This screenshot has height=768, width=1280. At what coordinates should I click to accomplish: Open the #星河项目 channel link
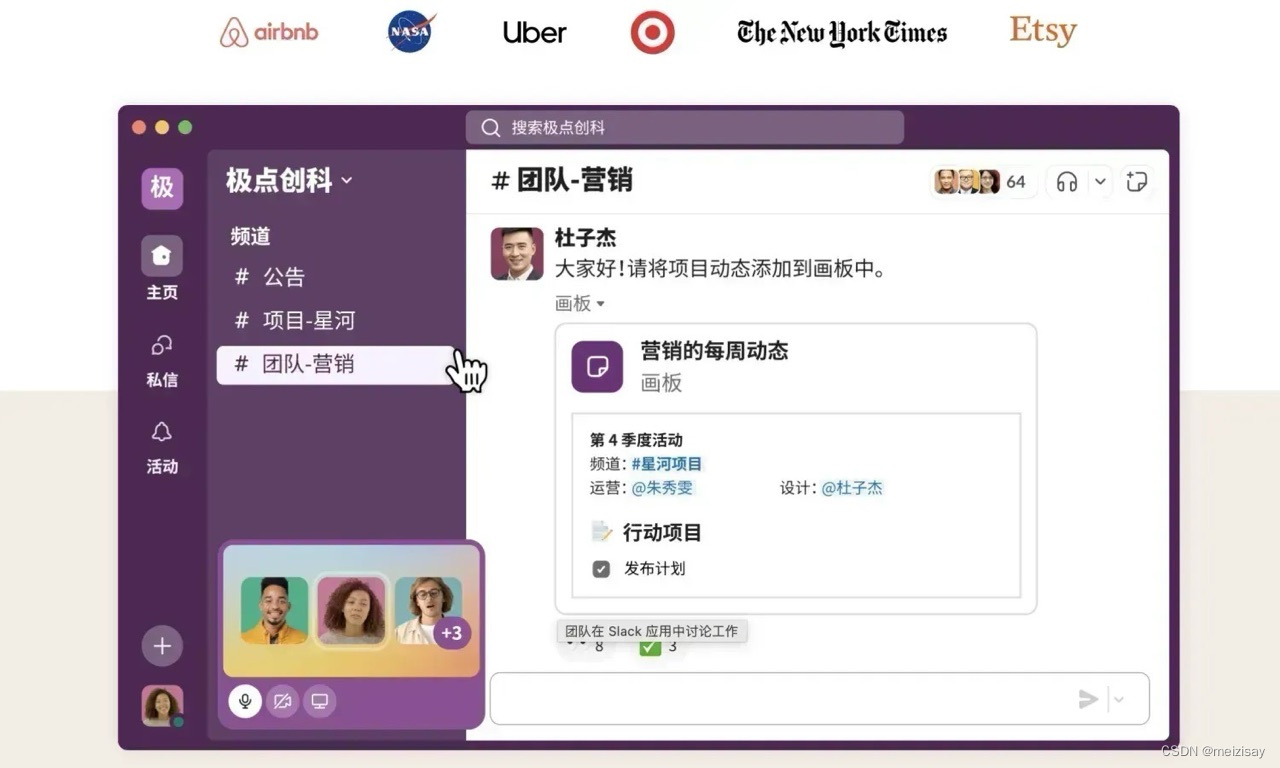click(667, 464)
